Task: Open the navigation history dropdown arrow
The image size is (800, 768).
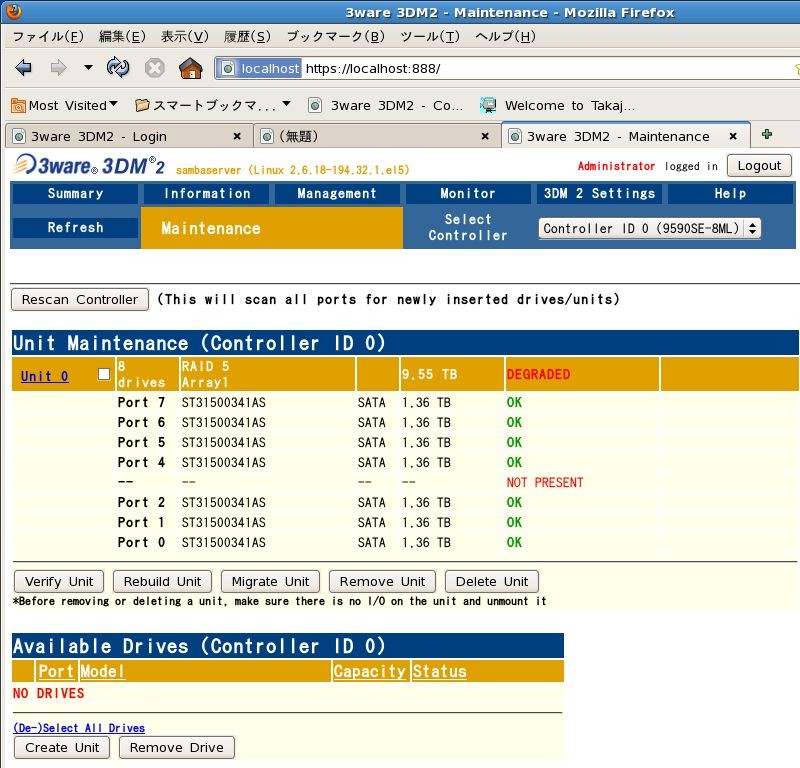Action: pyautogui.click(x=88, y=67)
